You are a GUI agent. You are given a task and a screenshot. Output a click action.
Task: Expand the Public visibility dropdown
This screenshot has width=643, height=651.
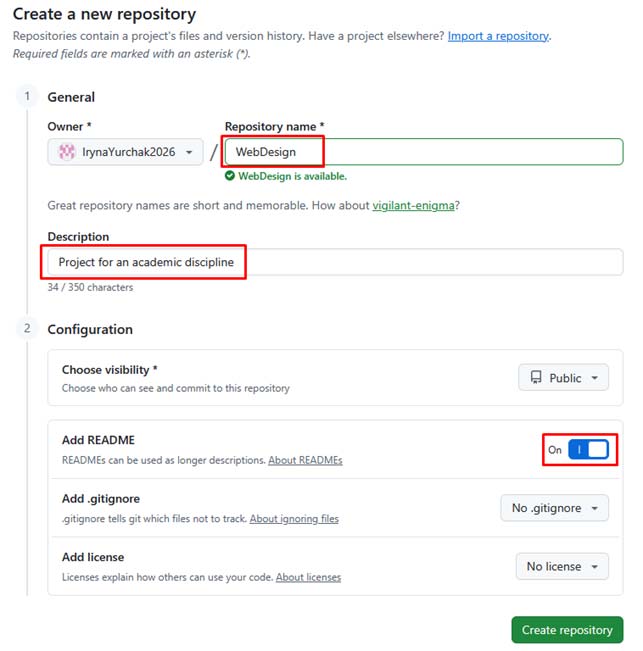click(563, 377)
